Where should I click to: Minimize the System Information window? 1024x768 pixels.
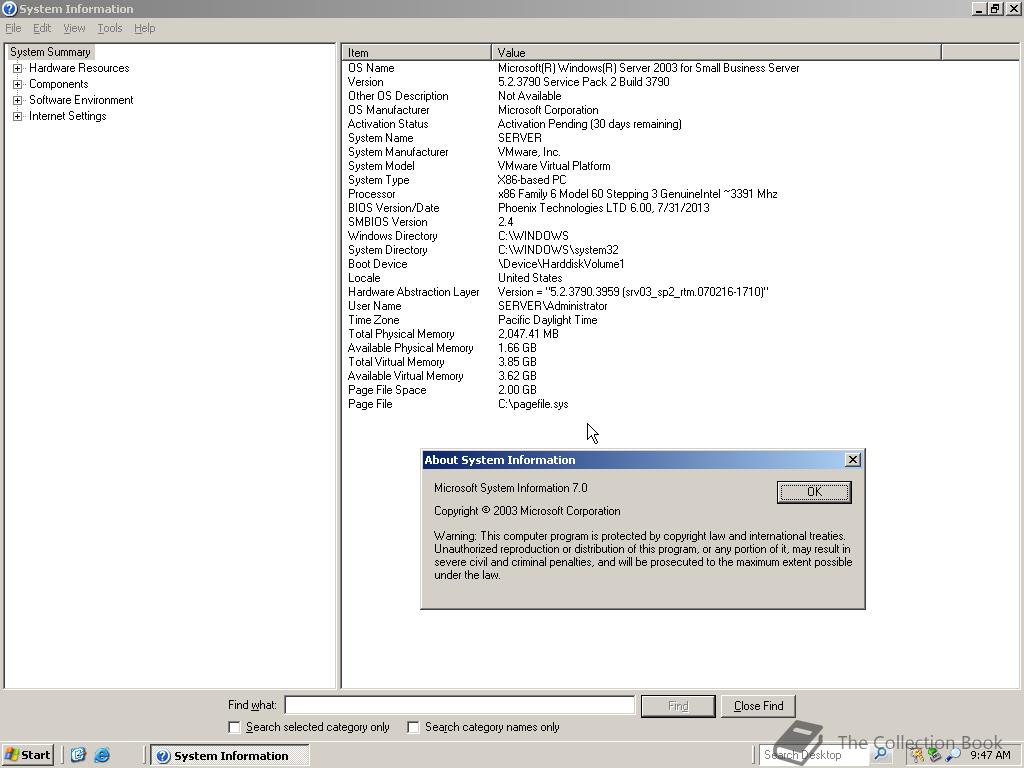[979, 8]
